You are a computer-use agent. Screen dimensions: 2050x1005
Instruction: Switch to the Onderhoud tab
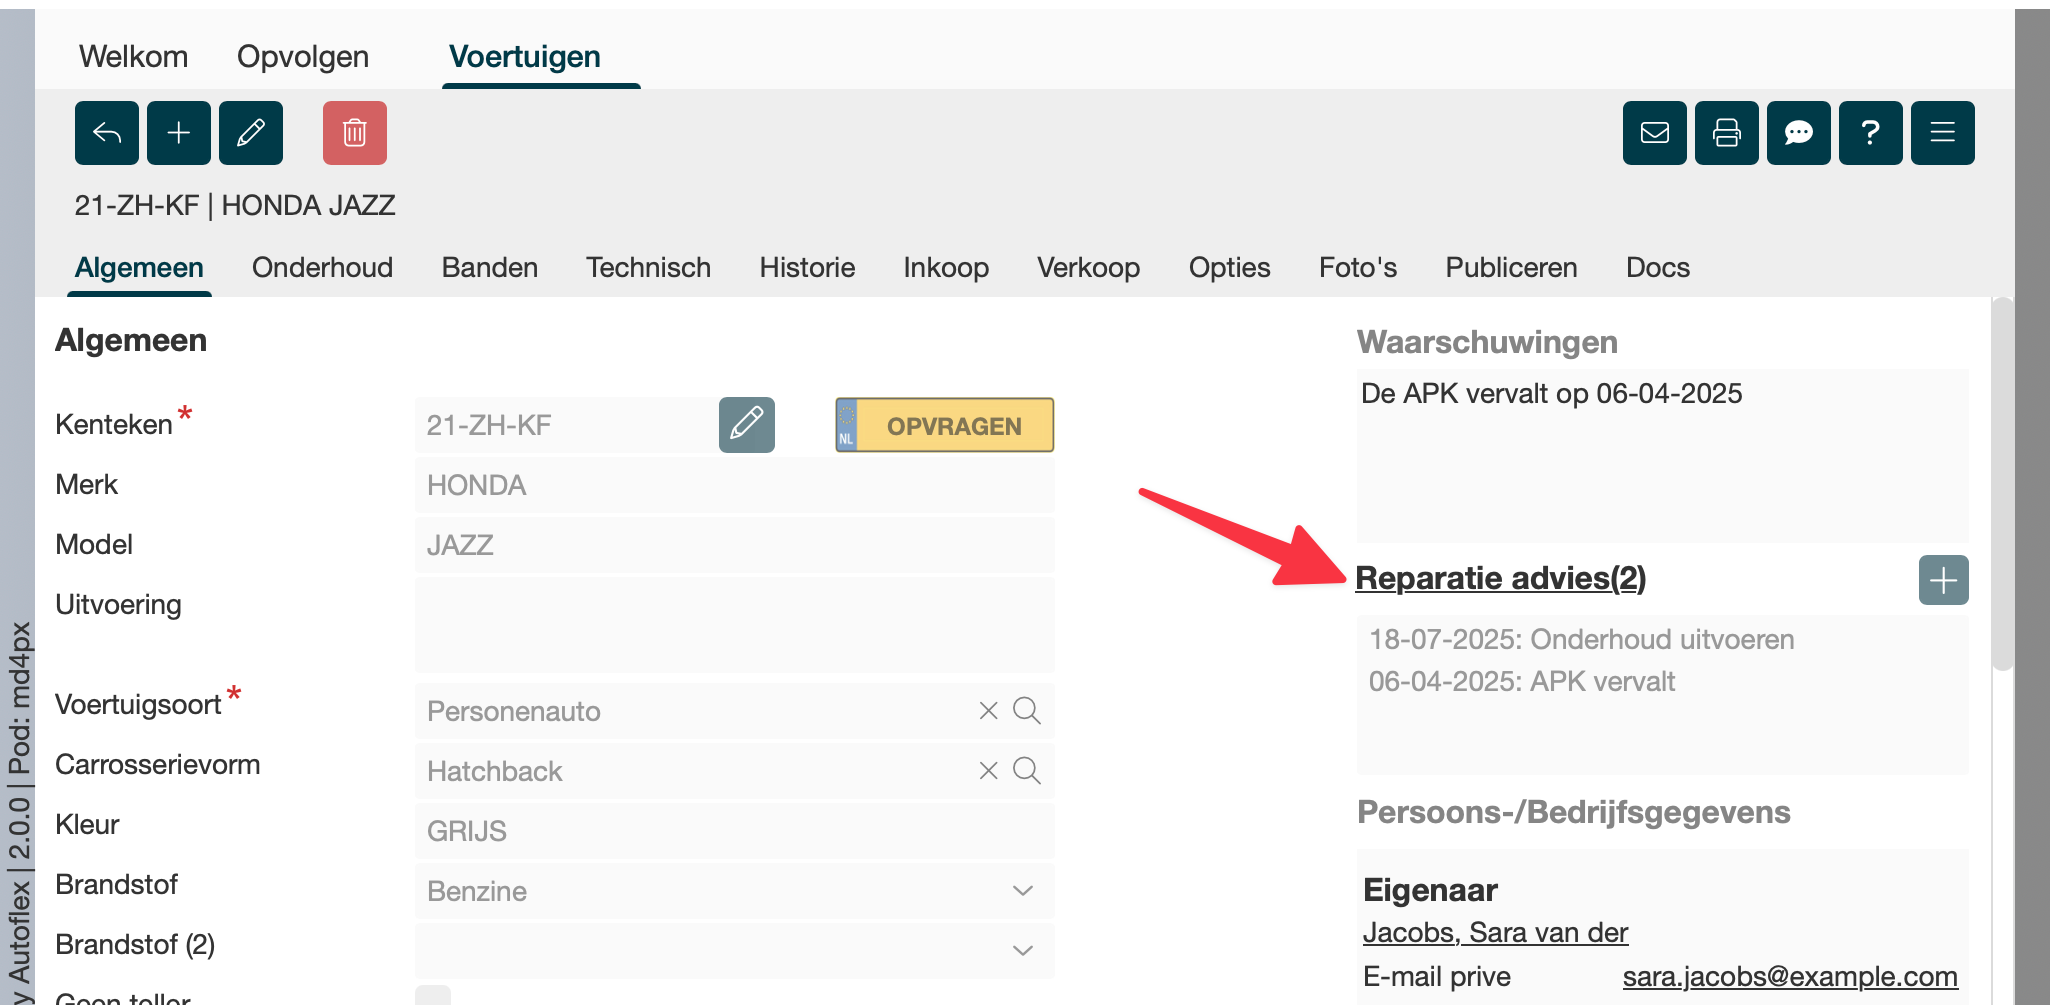point(322,268)
